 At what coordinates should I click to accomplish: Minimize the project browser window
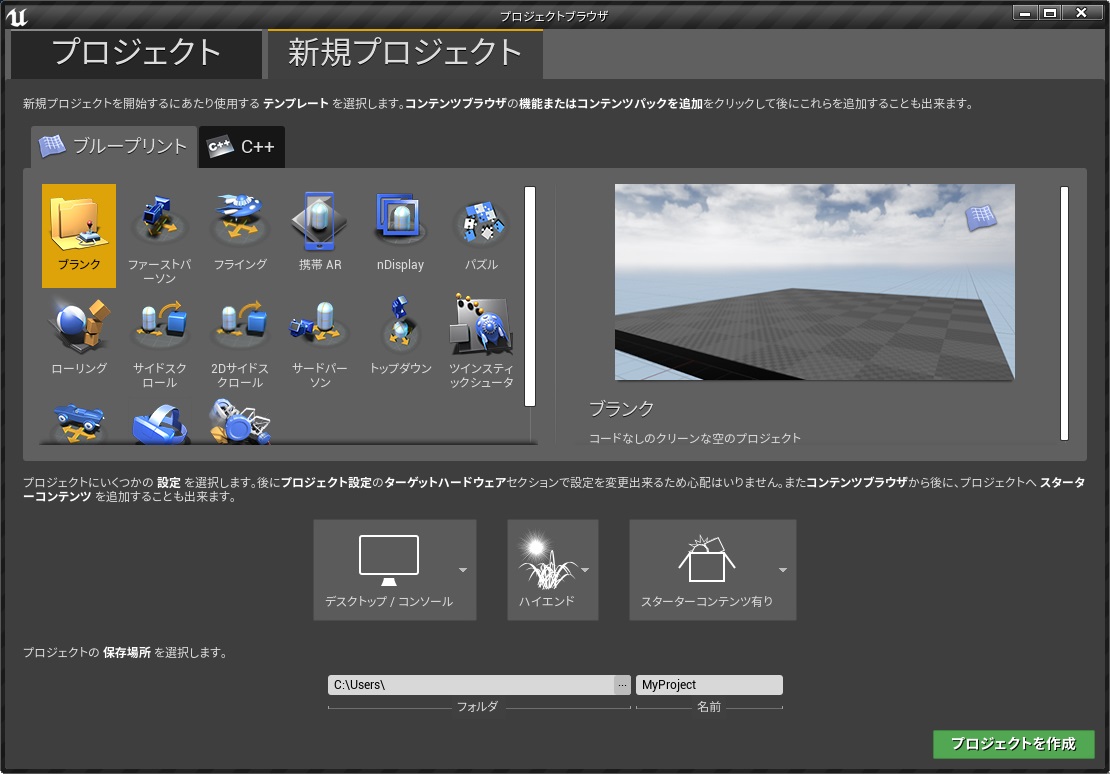[x=1024, y=13]
